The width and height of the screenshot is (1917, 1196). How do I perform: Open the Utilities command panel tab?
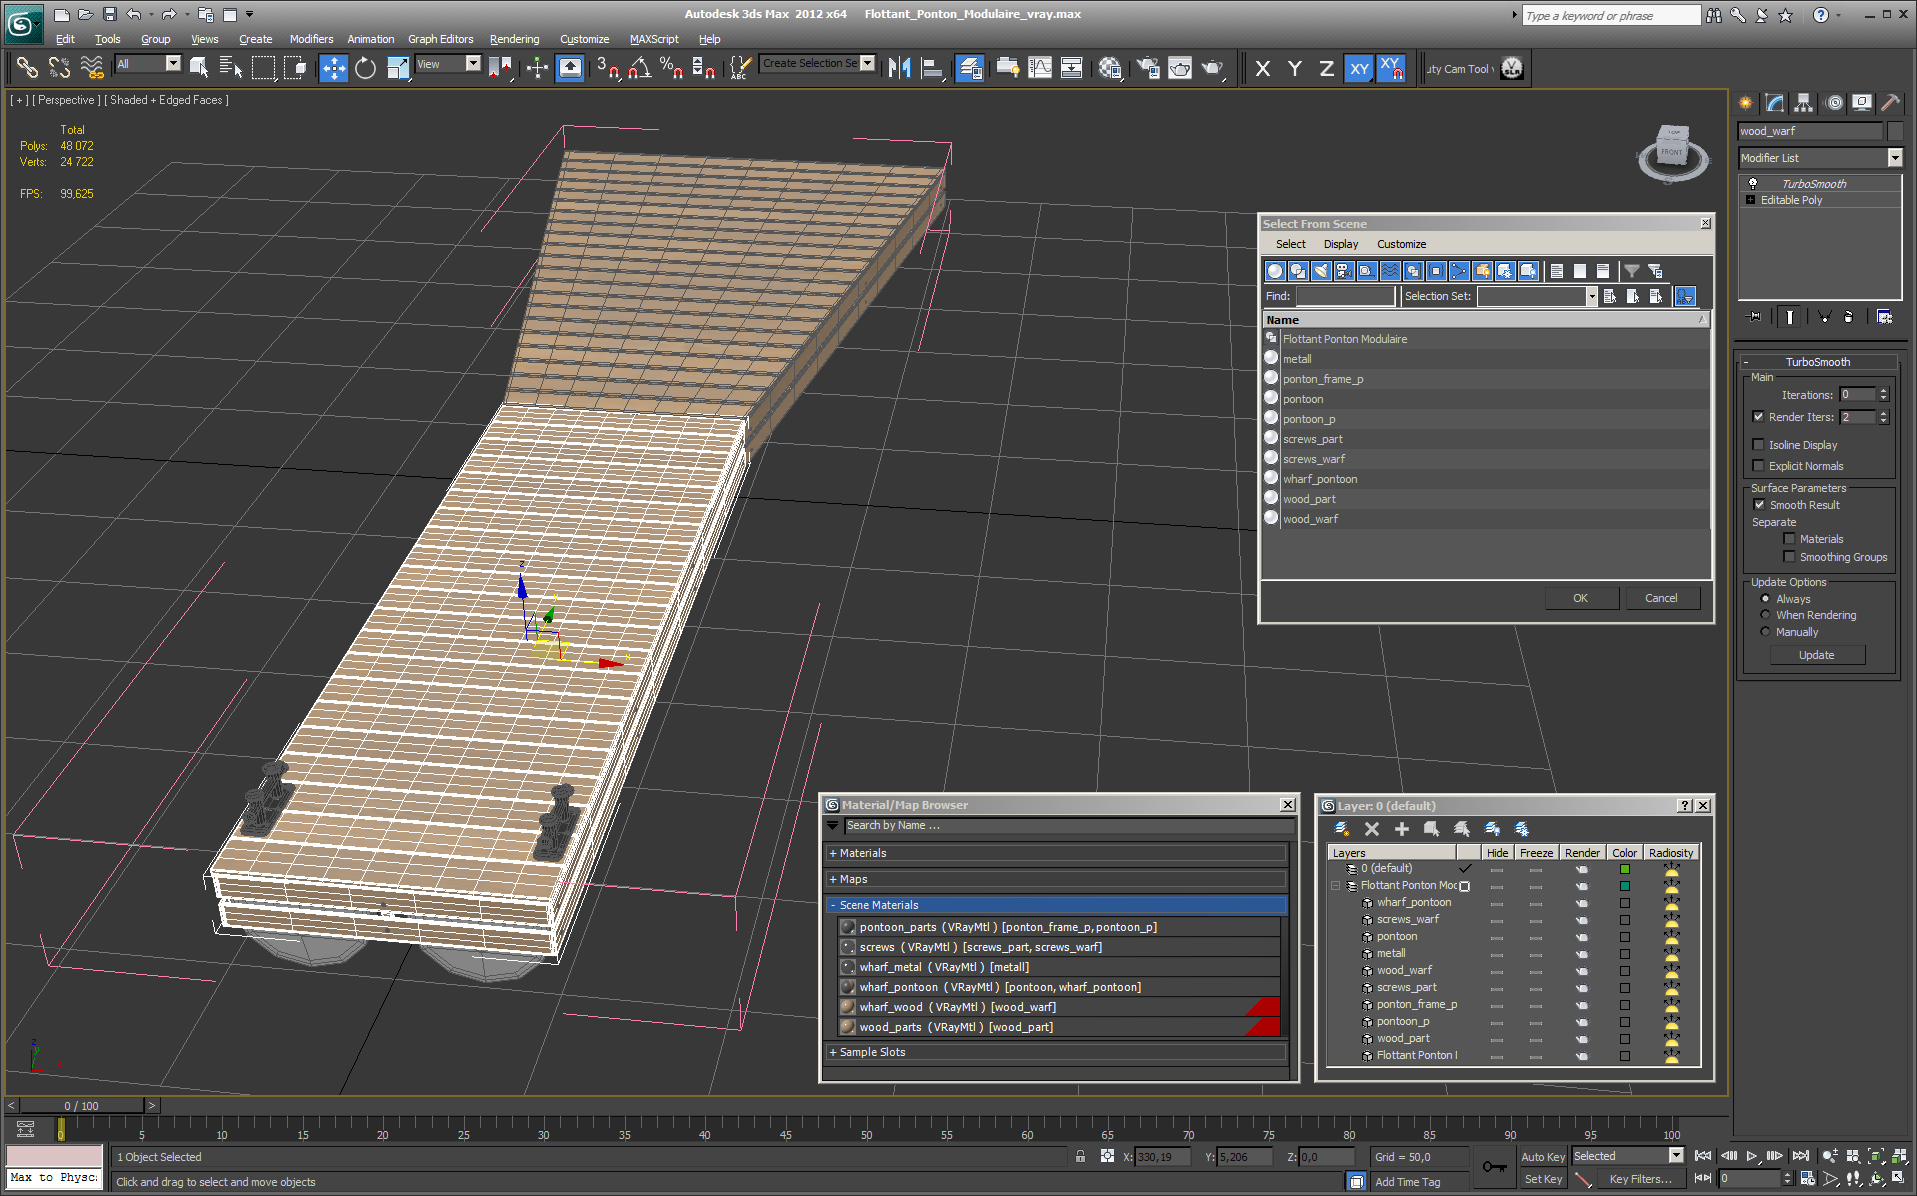pyautogui.click(x=1890, y=102)
